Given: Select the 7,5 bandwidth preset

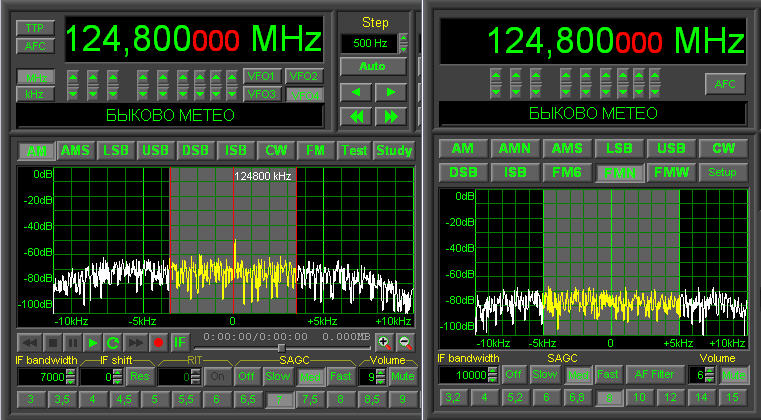Looking at the screenshot, I should pos(310,399).
